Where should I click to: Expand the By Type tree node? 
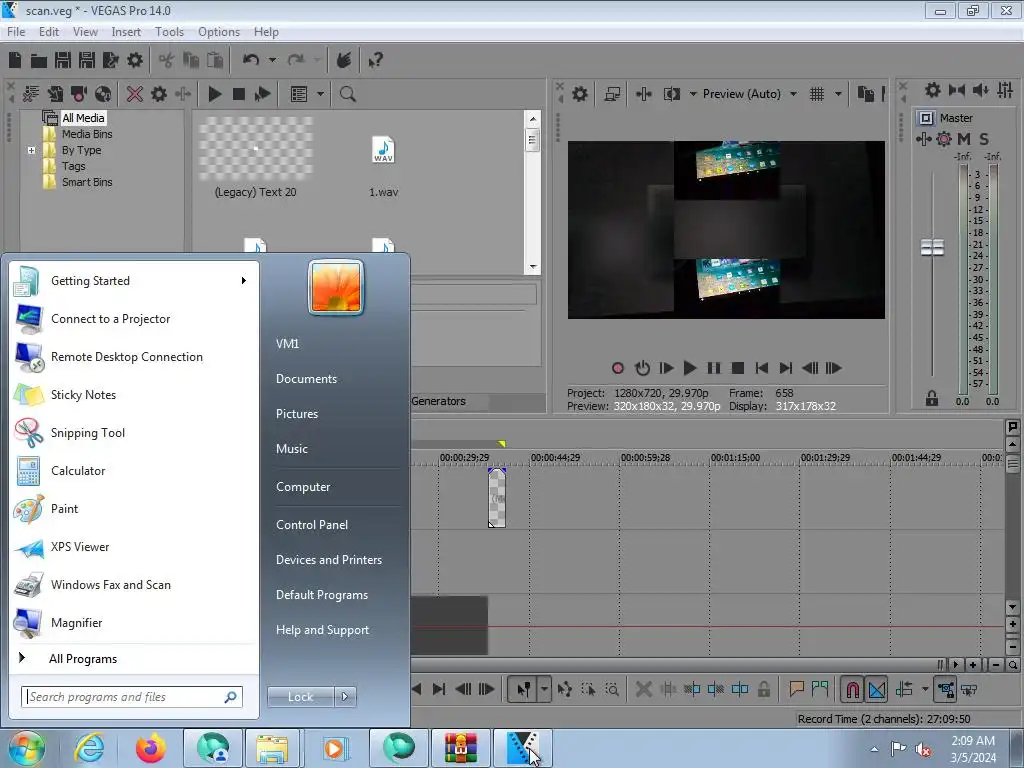31,150
